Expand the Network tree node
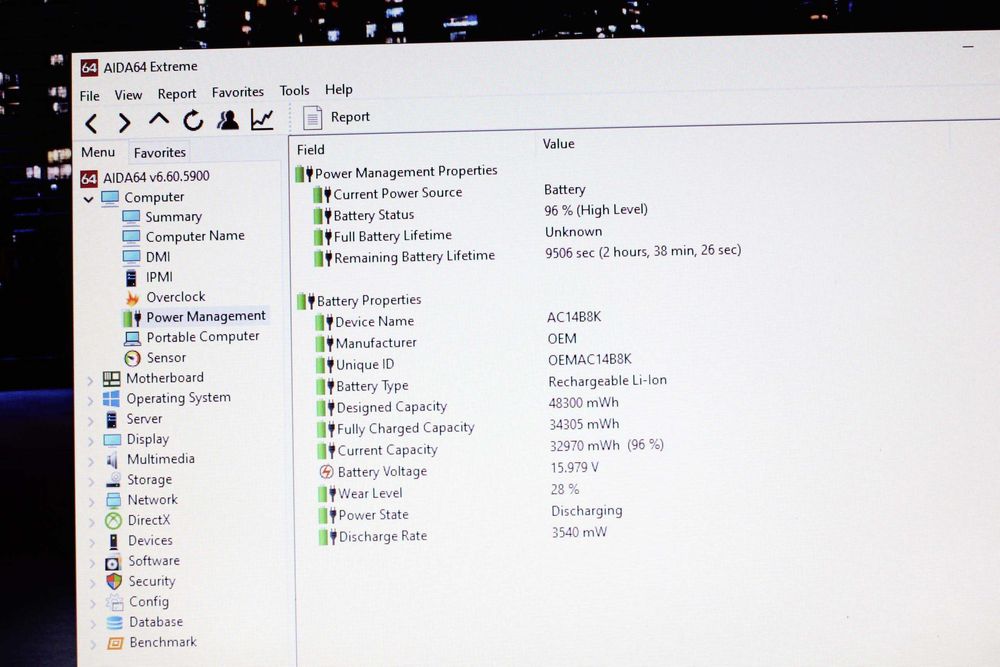The width and height of the screenshot is (1000, 667). coord(92,502)
